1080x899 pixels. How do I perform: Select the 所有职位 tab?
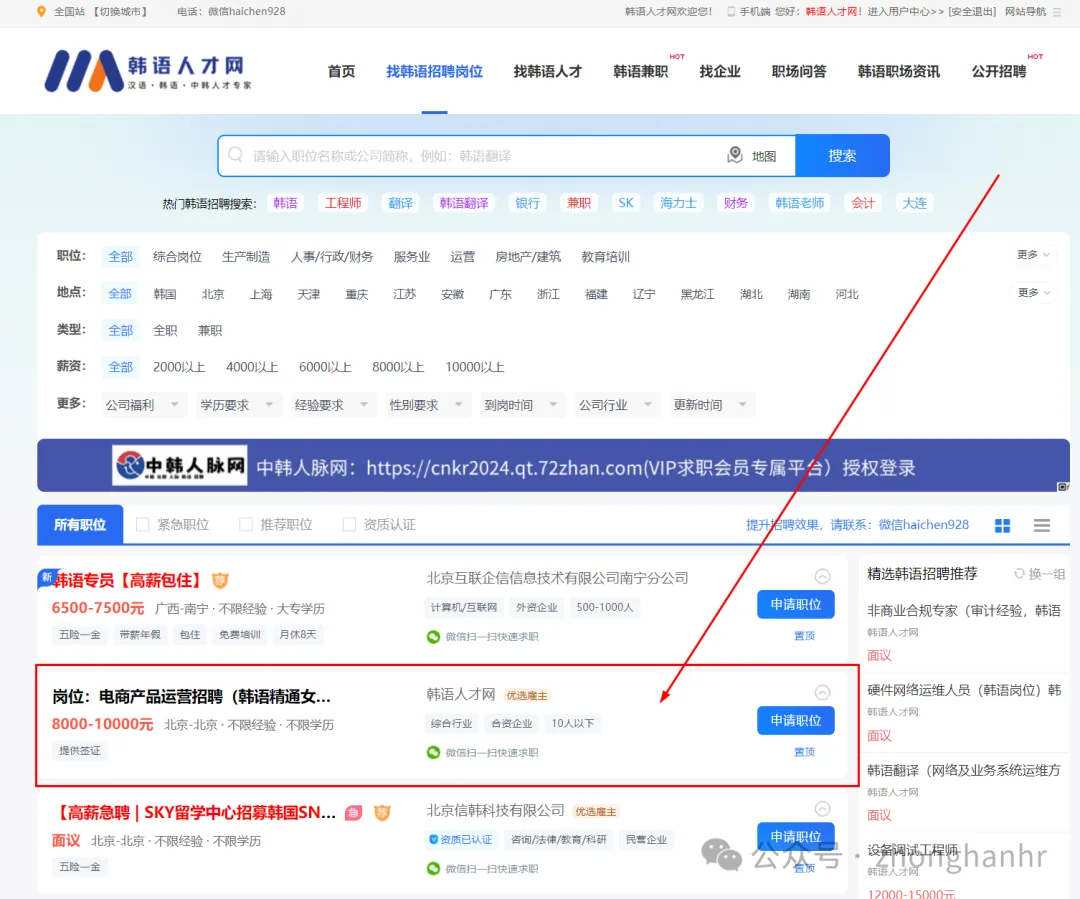click(80, 525)
